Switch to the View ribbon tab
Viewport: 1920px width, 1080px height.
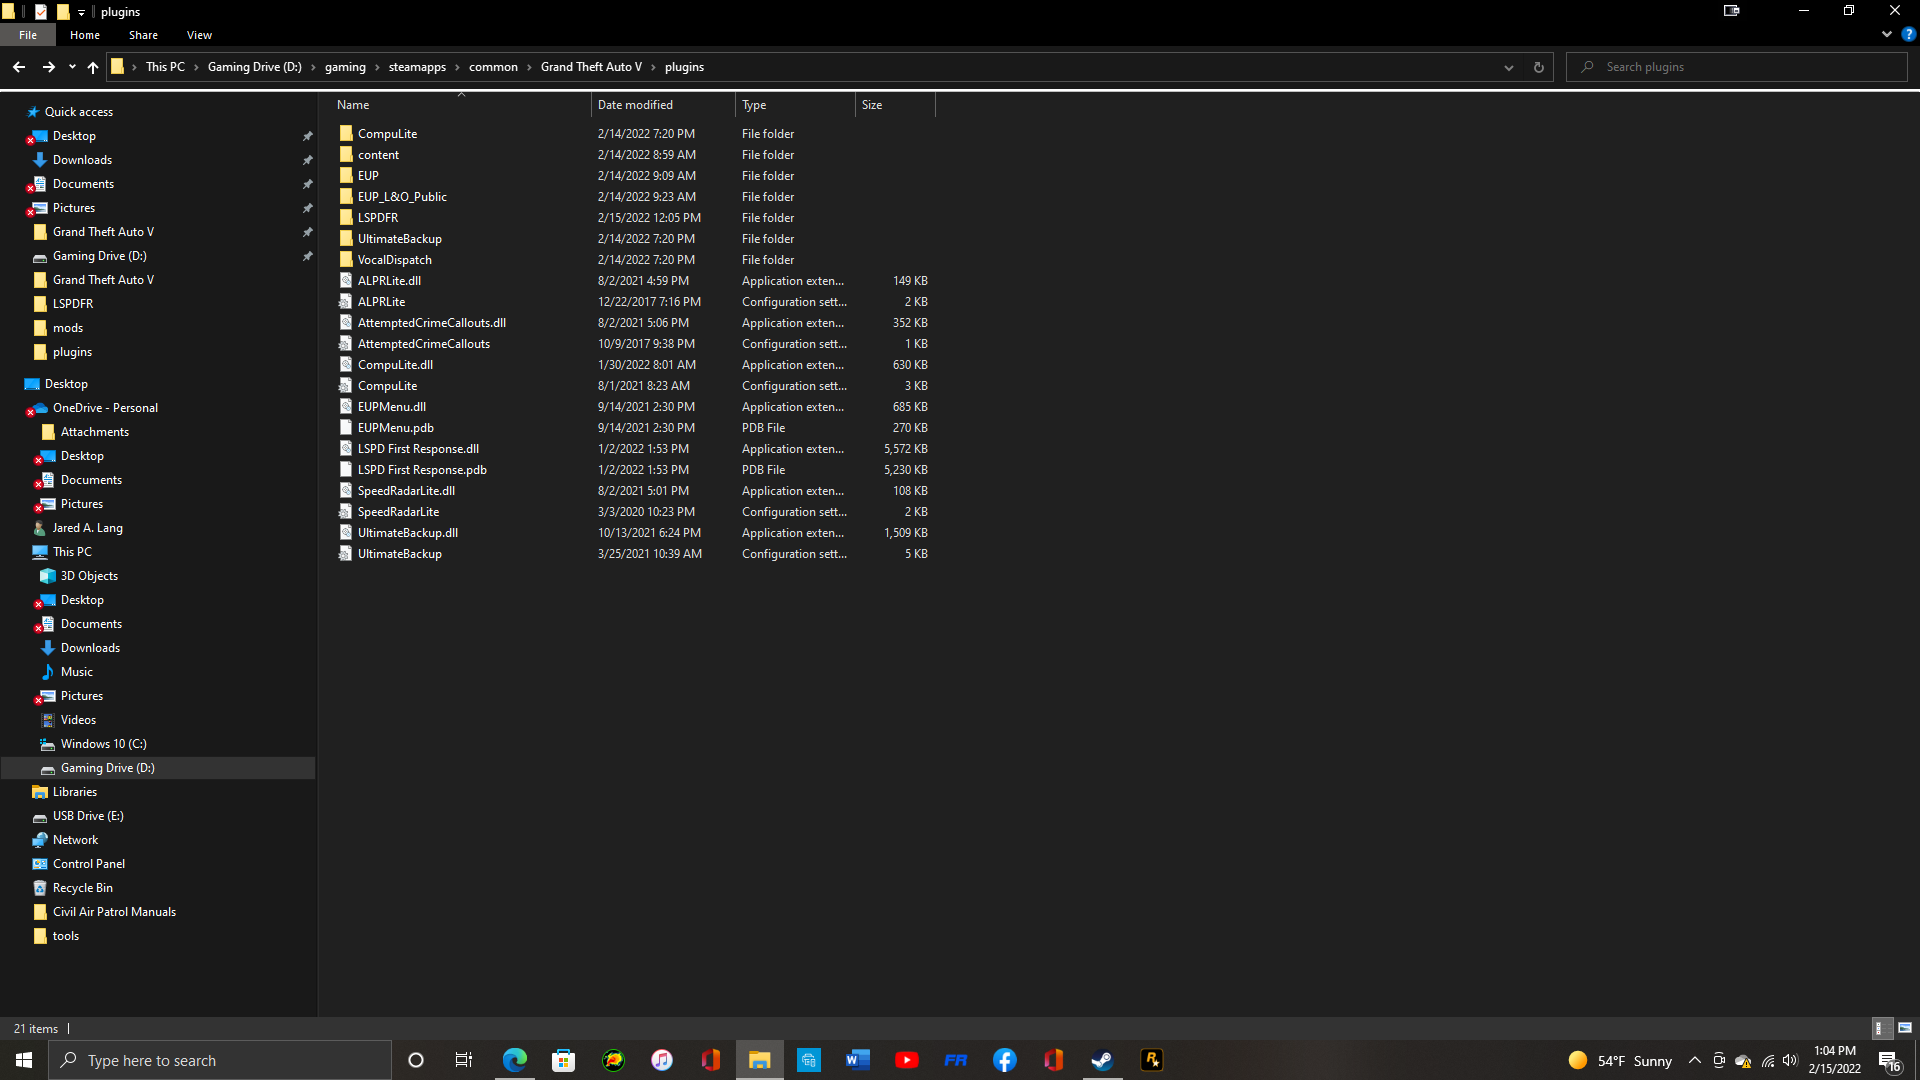(199, 35)
